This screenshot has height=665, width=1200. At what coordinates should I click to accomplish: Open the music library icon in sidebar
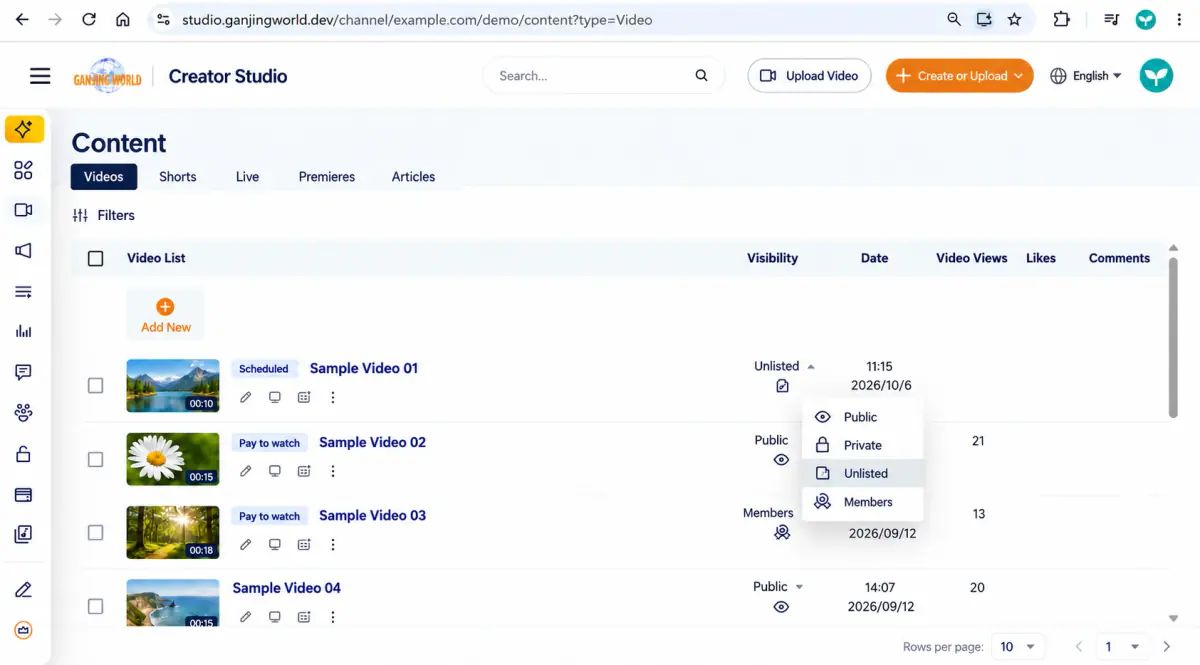(x=24, y=534)
